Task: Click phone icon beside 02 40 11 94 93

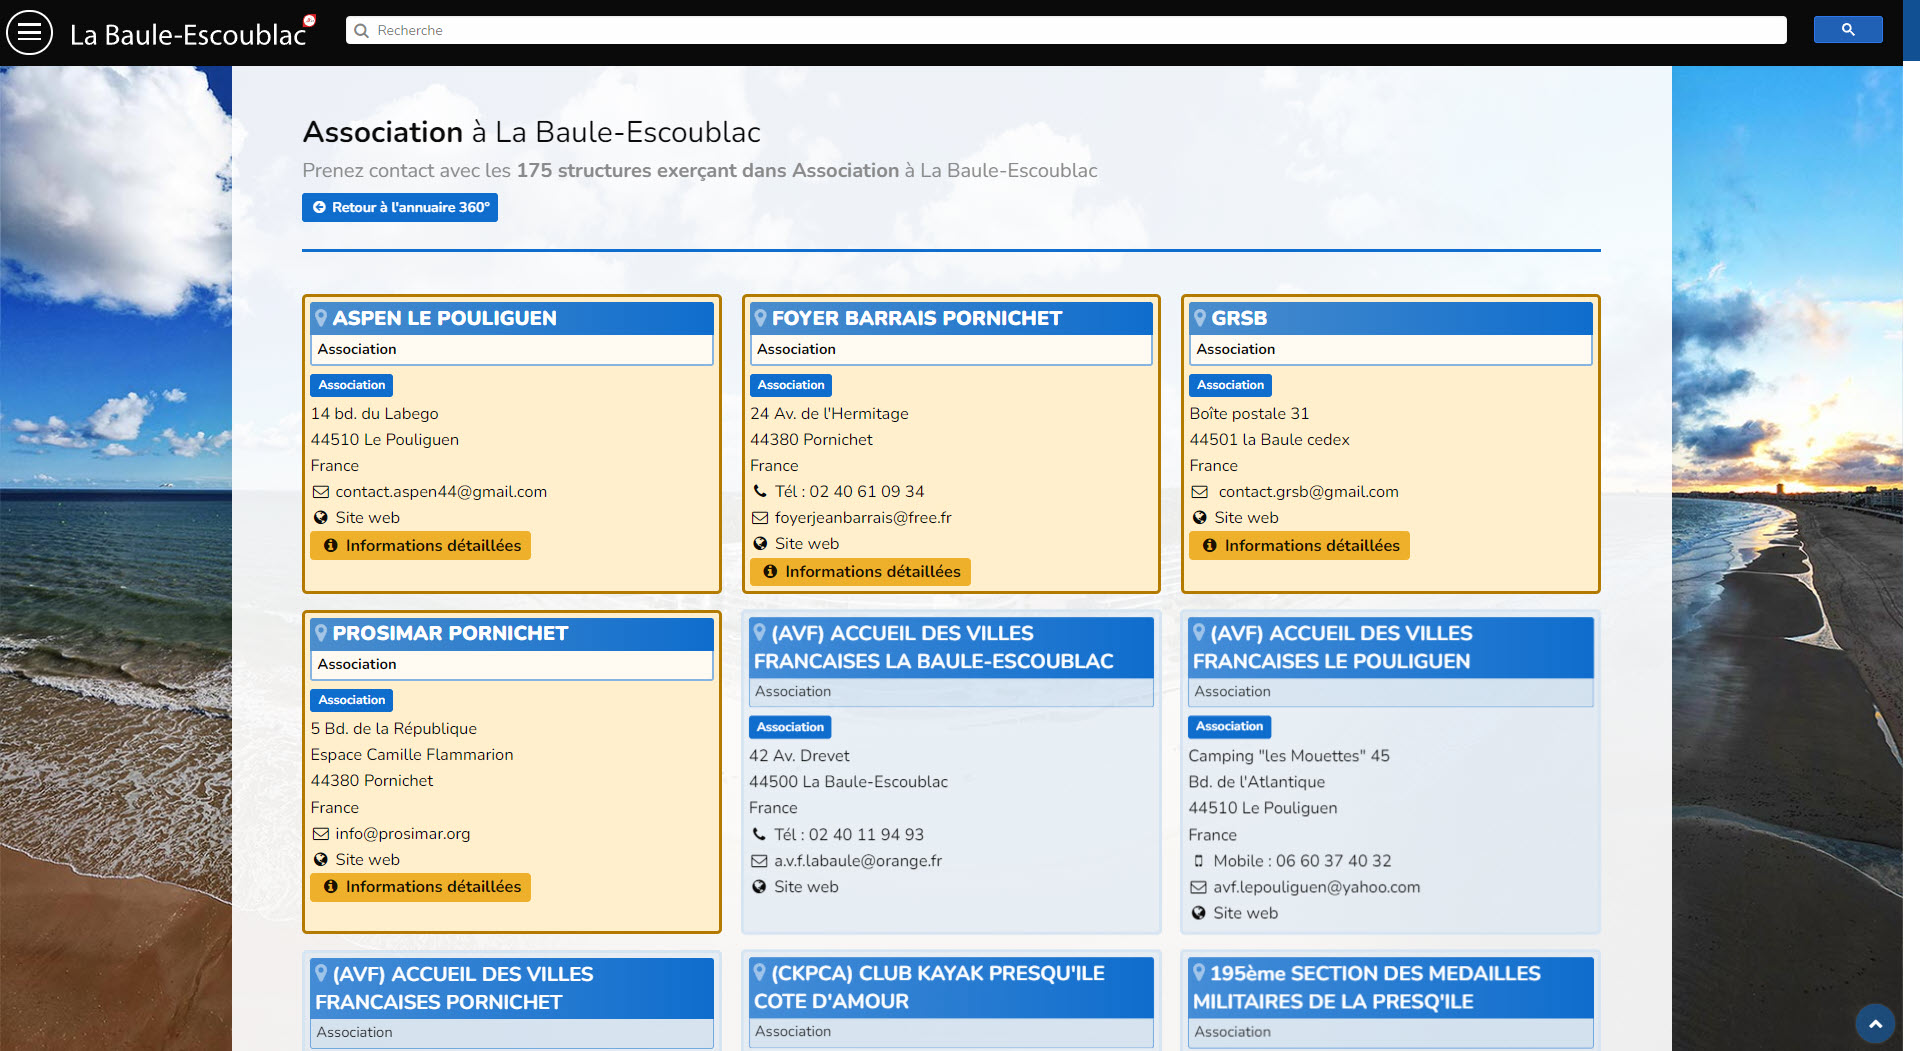Action: click(759, 835)
